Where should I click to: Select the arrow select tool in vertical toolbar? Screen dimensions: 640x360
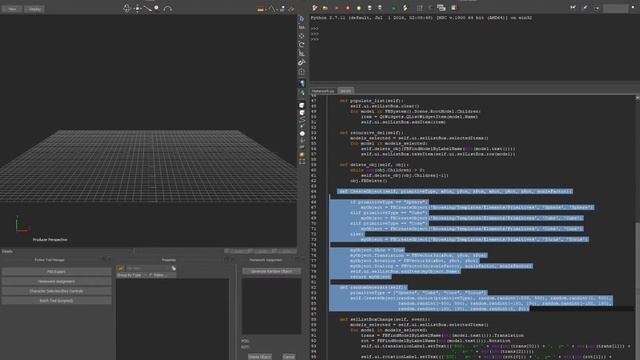click(x=302, y=18)
